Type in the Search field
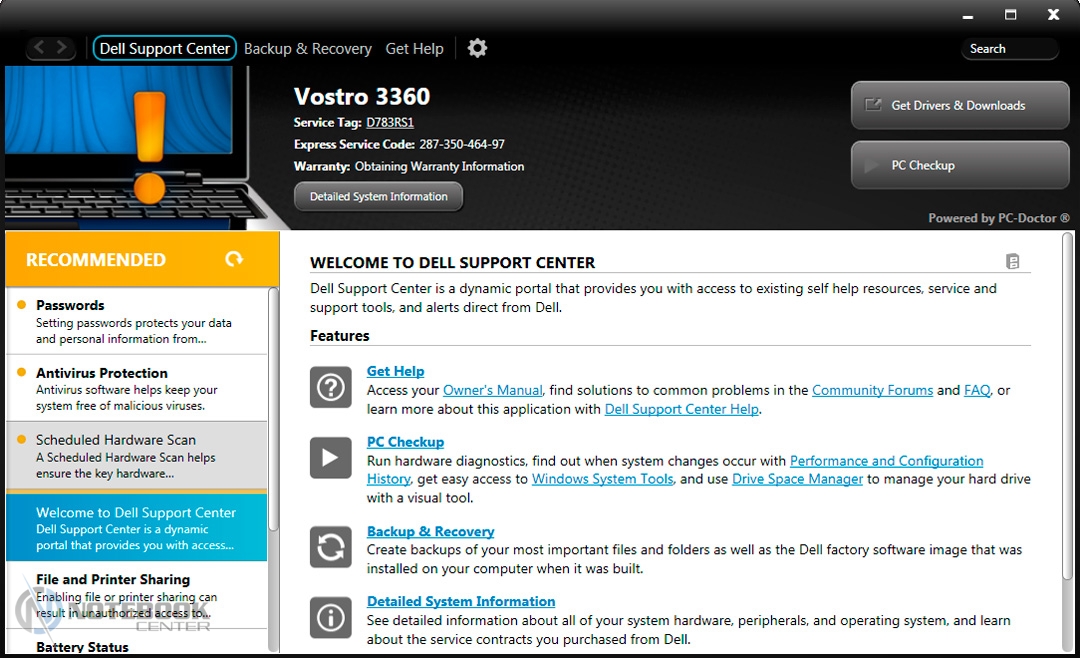The width and height of the screenshot is (1080, 658). pos(1010,49)
